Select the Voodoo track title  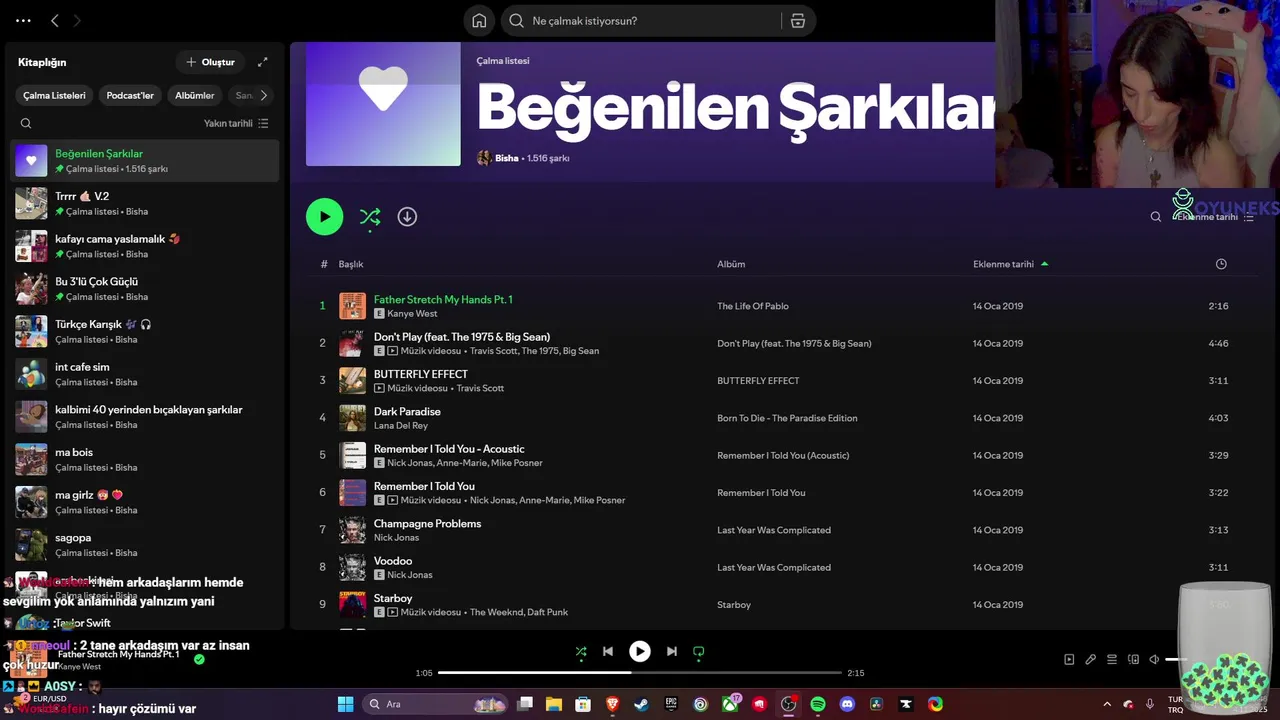[x=393, y=561]
